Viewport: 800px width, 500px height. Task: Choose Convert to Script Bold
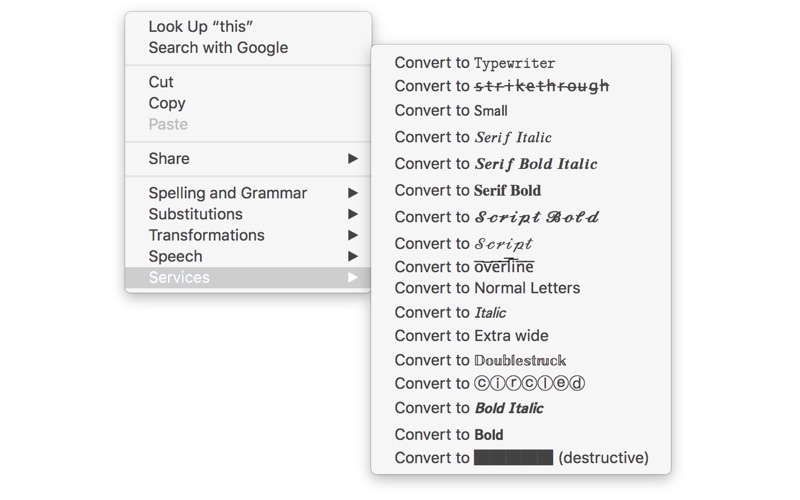(x=496, y=217)
